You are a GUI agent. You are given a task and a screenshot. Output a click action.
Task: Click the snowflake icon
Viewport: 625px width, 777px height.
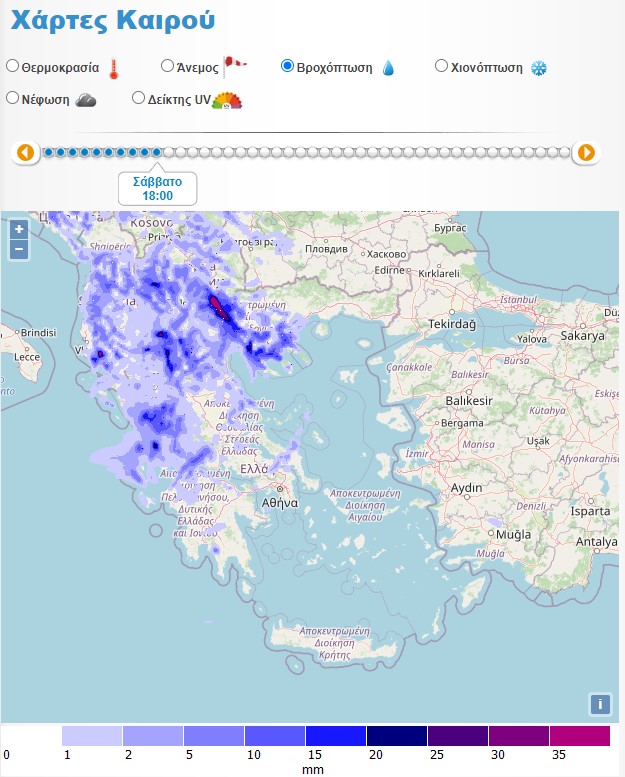pos(539,68)
